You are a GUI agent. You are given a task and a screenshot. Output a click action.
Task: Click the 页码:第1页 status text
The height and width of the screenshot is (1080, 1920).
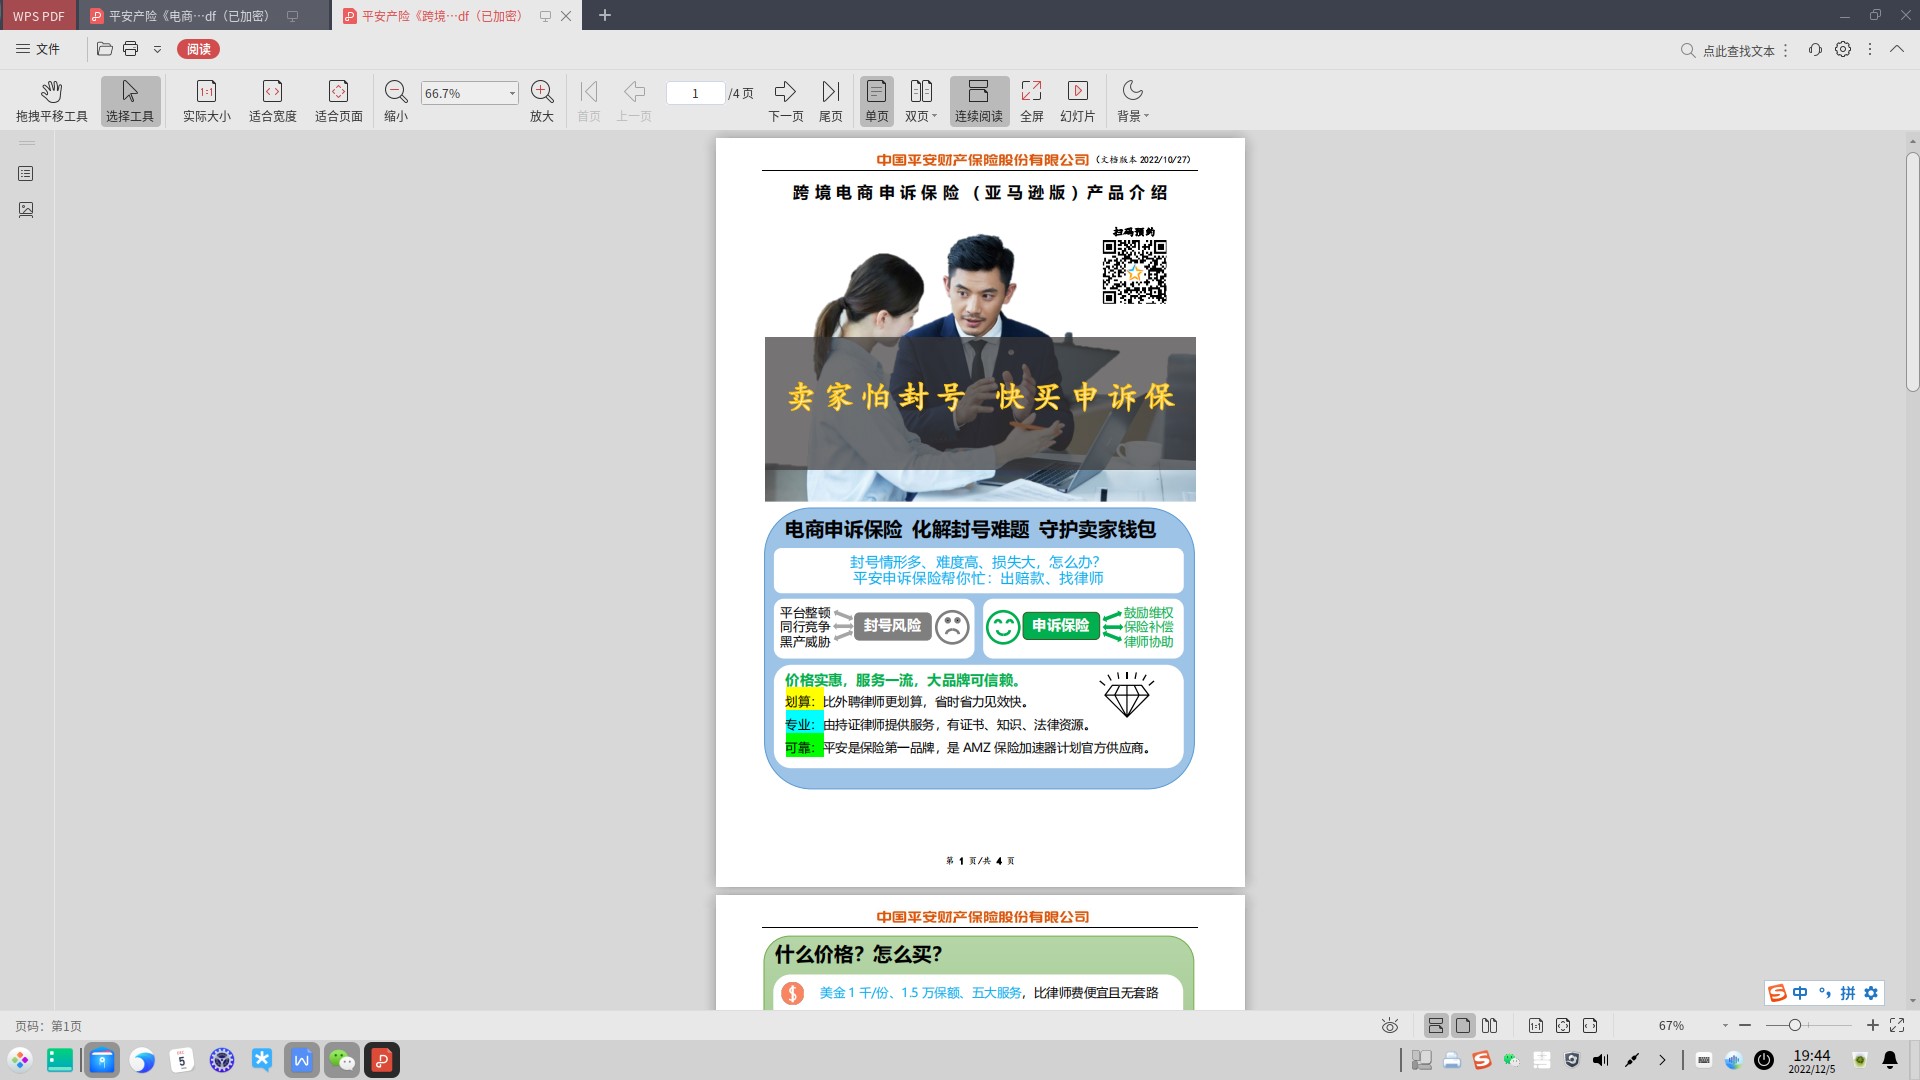click(48, 1026)
